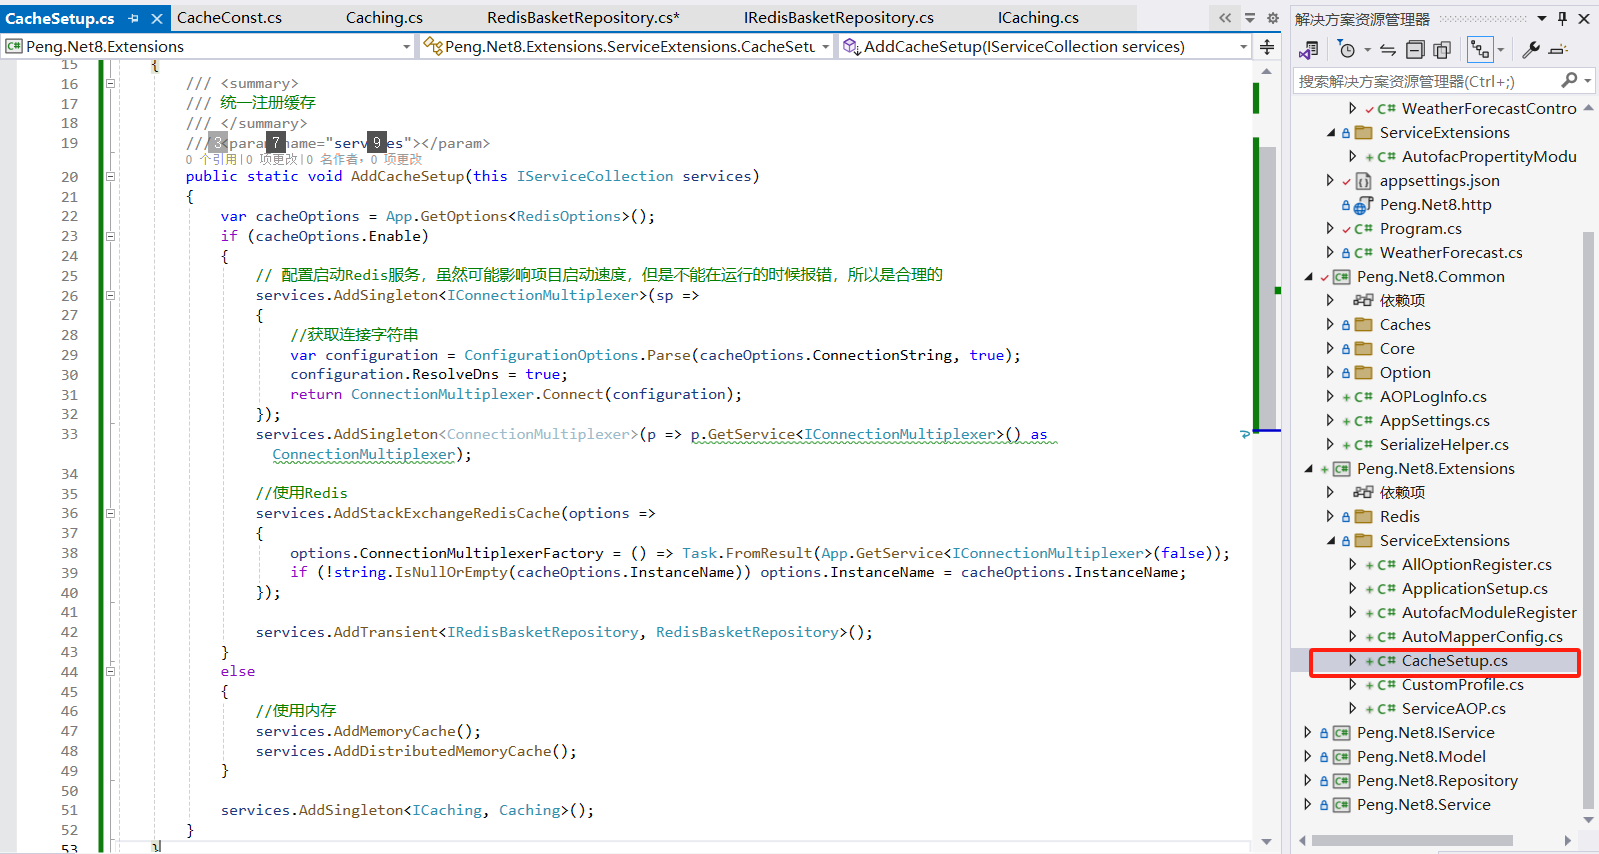Click the tab well settings gear icon

(x=1272, y=18)
